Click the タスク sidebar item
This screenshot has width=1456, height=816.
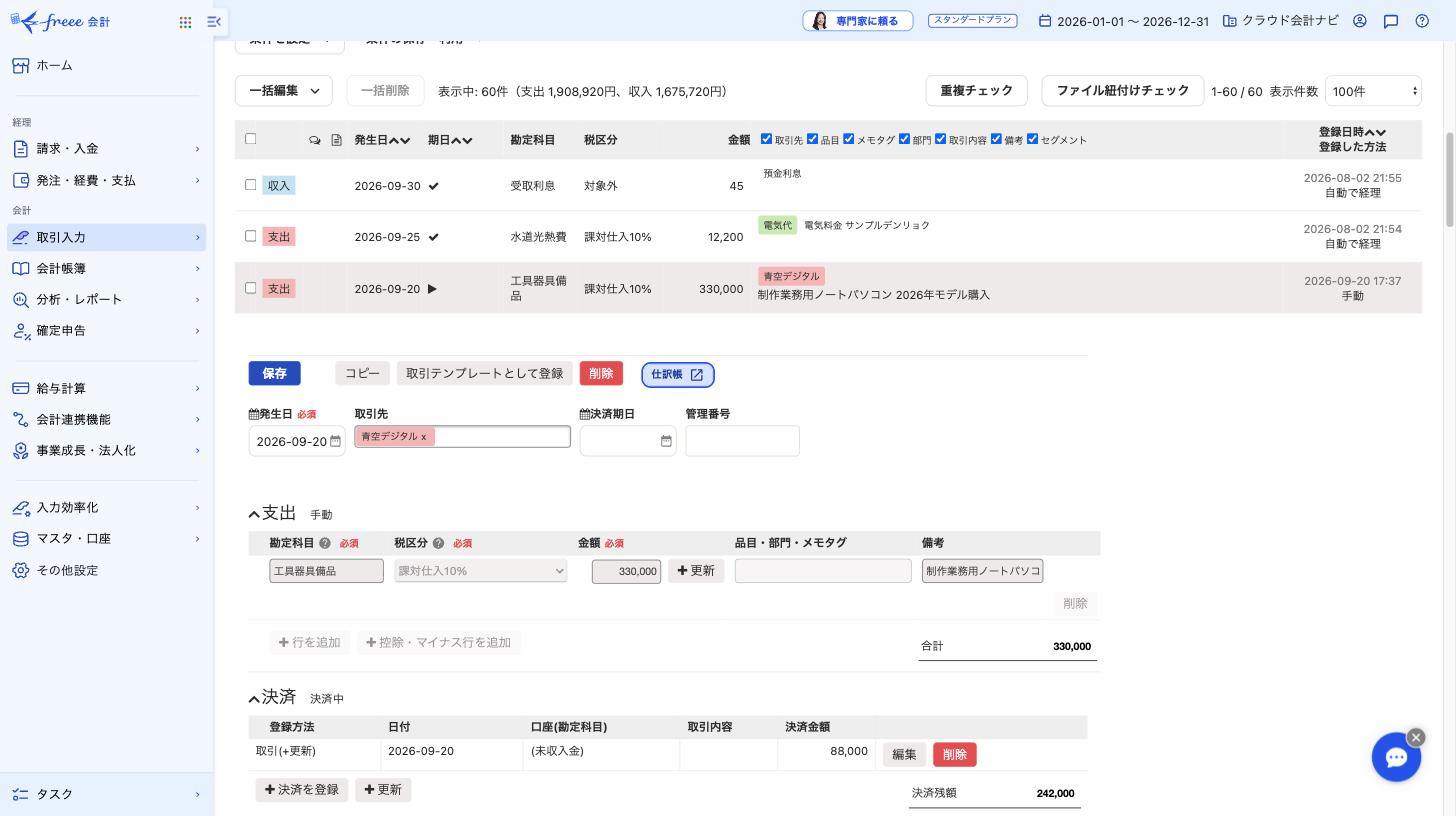coord(107,794)
